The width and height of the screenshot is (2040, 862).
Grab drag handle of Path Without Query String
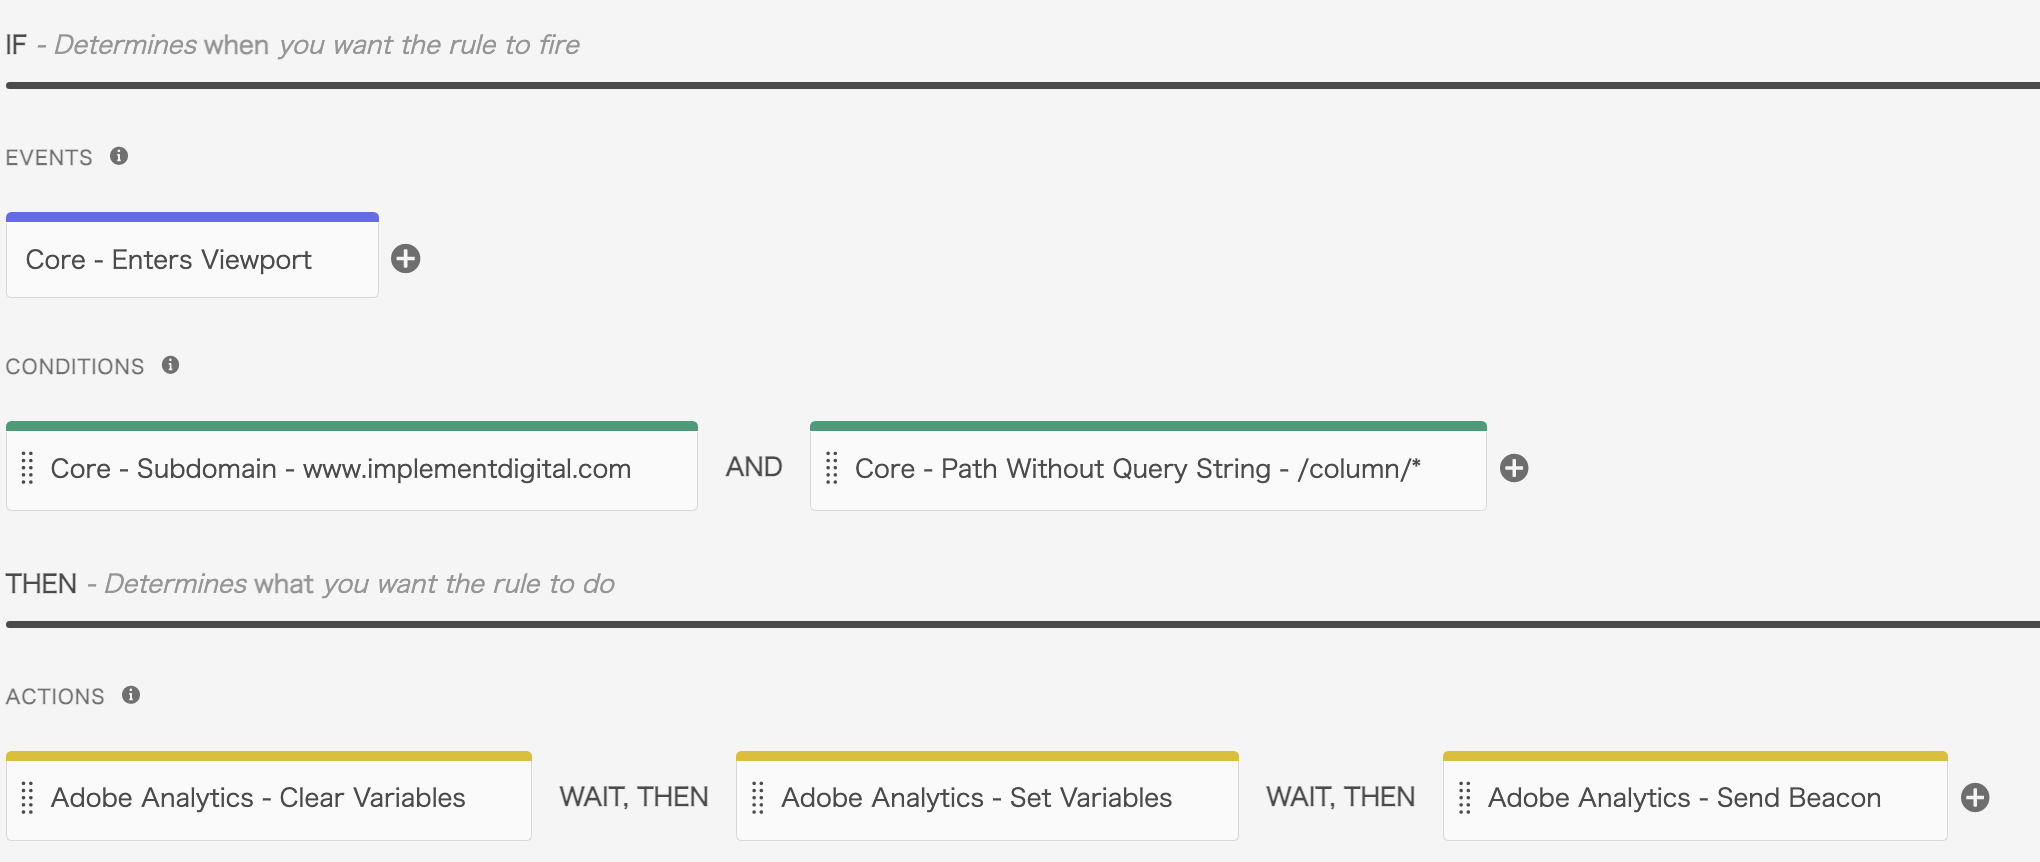832,468
